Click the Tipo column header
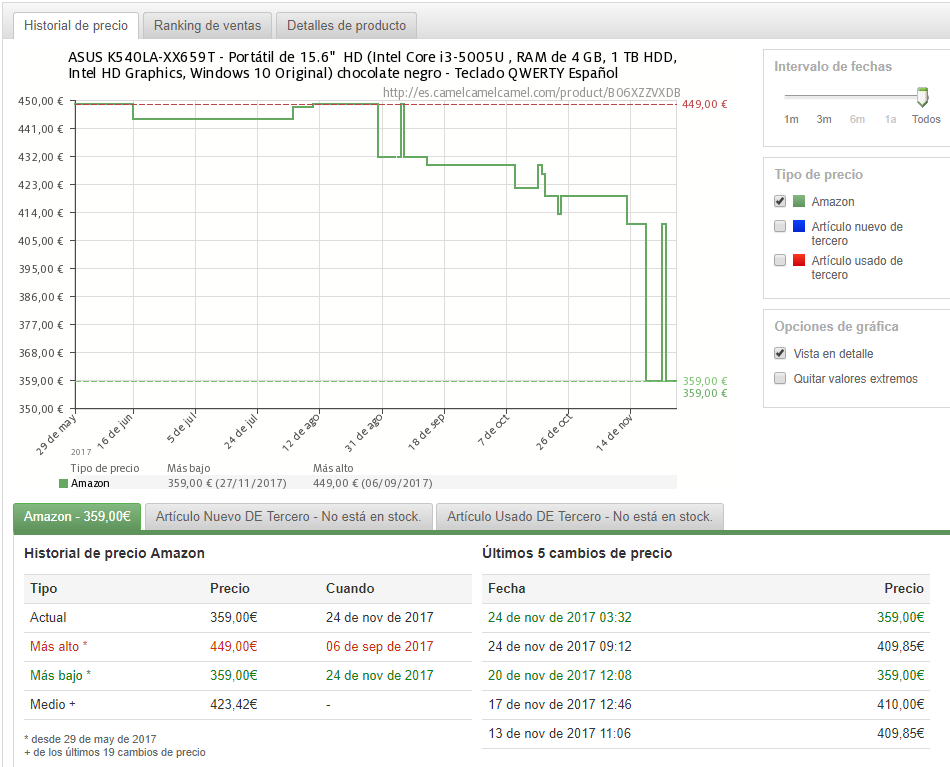950x767 pixels. point(44,588)
